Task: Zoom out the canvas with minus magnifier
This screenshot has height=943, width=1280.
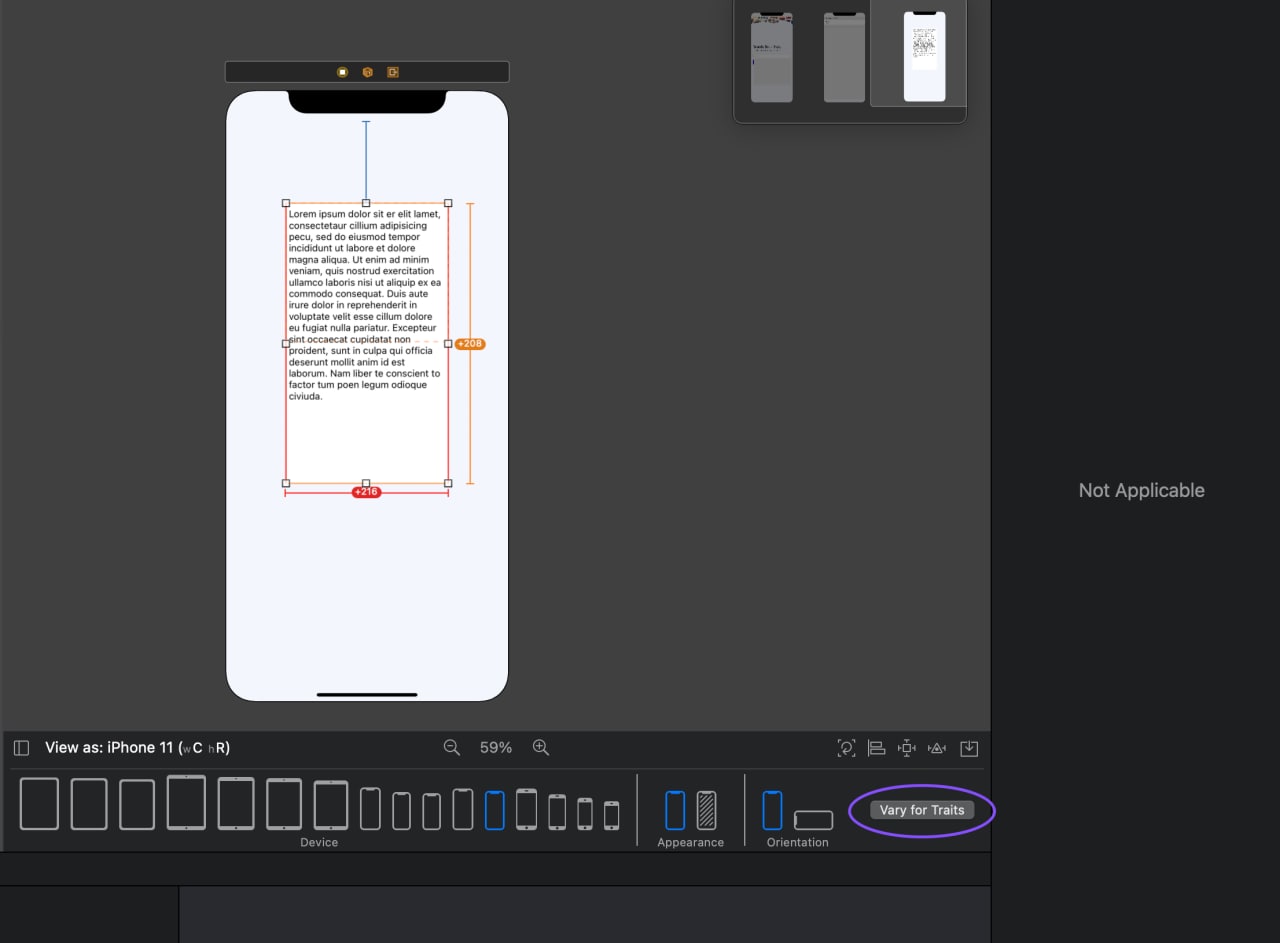Action: (x=452, y=748)
